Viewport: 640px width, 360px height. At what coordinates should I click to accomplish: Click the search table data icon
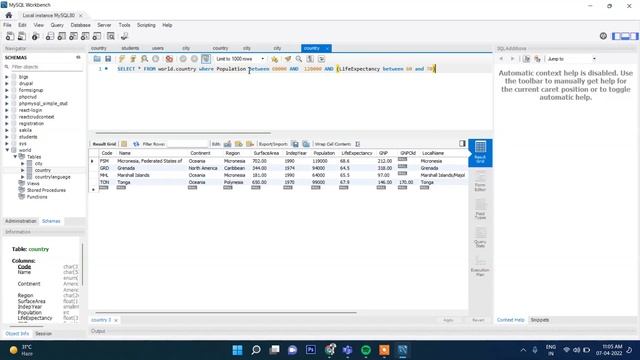[x=111, y=36]
